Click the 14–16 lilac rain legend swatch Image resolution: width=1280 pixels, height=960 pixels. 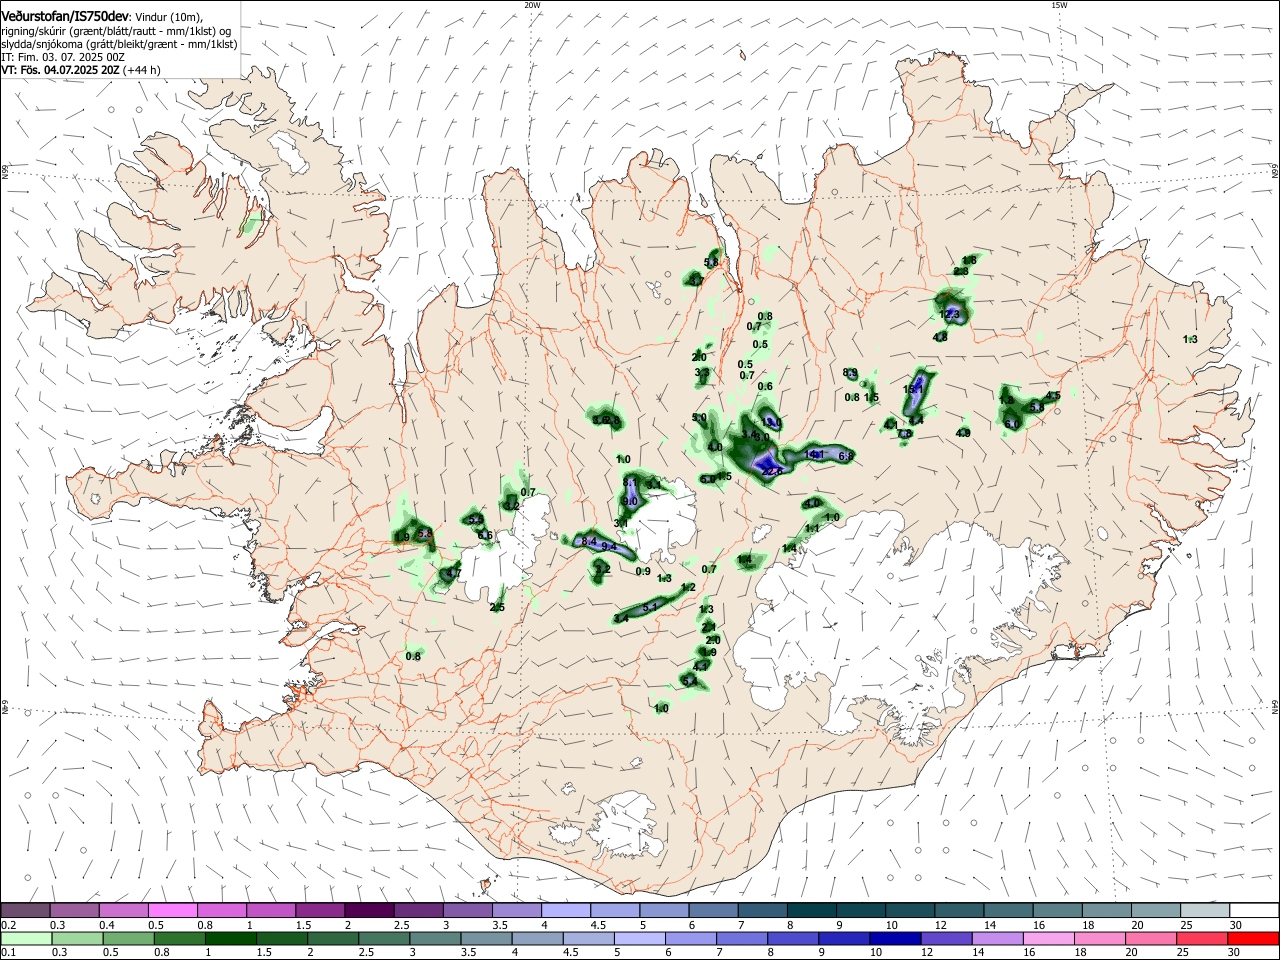coord(996,938)
